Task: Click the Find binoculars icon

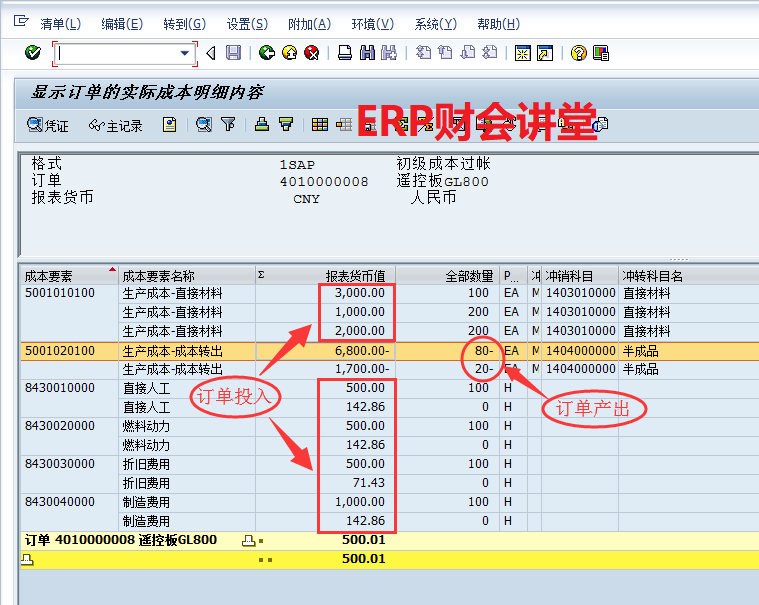Action: (367, 53)
